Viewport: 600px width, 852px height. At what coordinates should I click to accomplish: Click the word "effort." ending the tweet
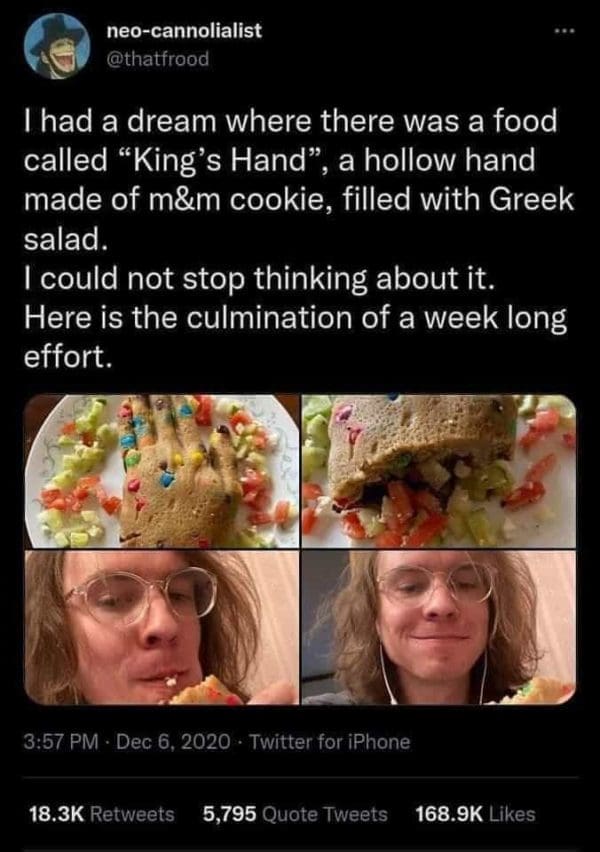coord(68,356)
